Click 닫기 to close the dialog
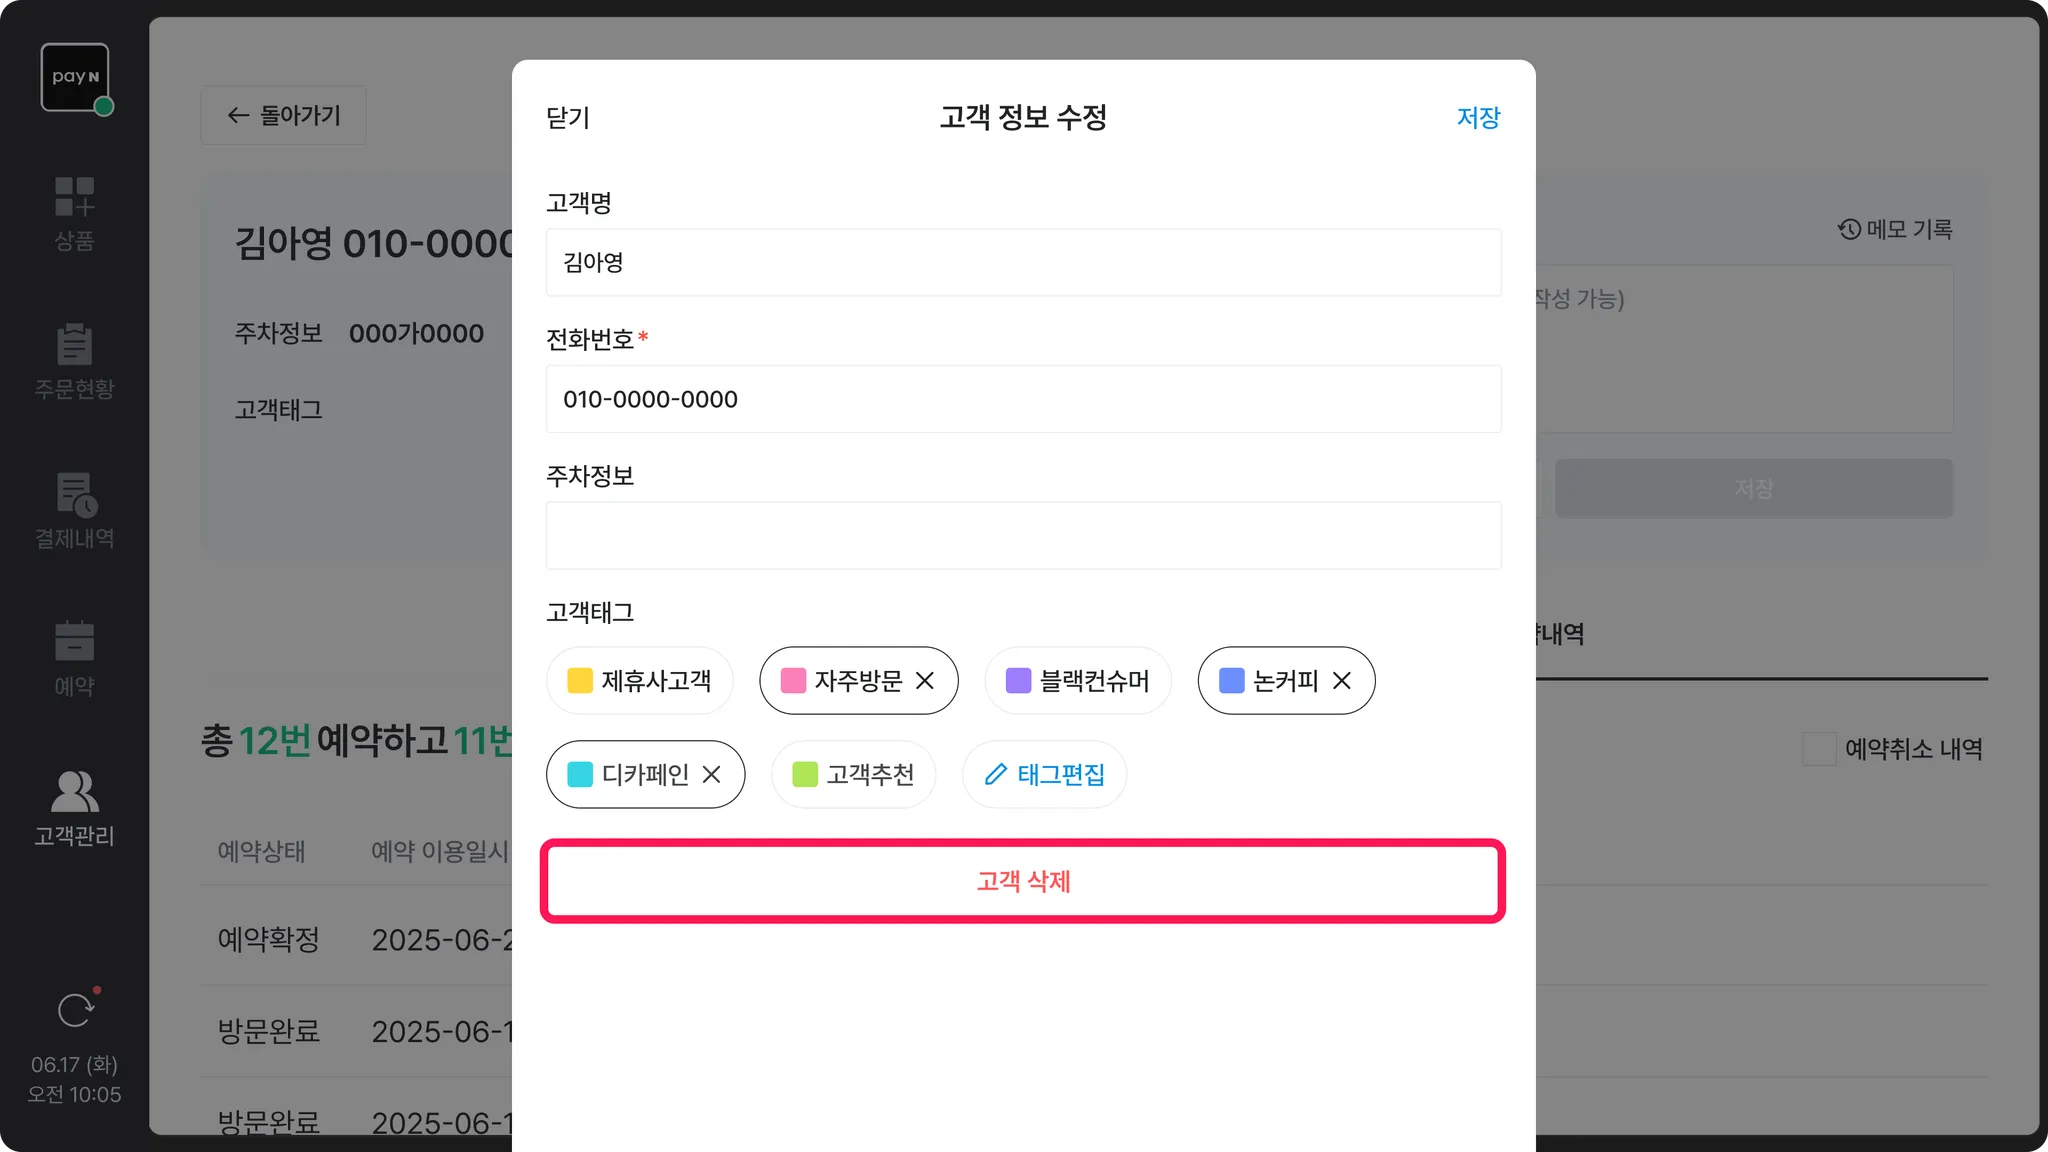This screenshot has width=2048, height=1152. click(x=568, y=118)
